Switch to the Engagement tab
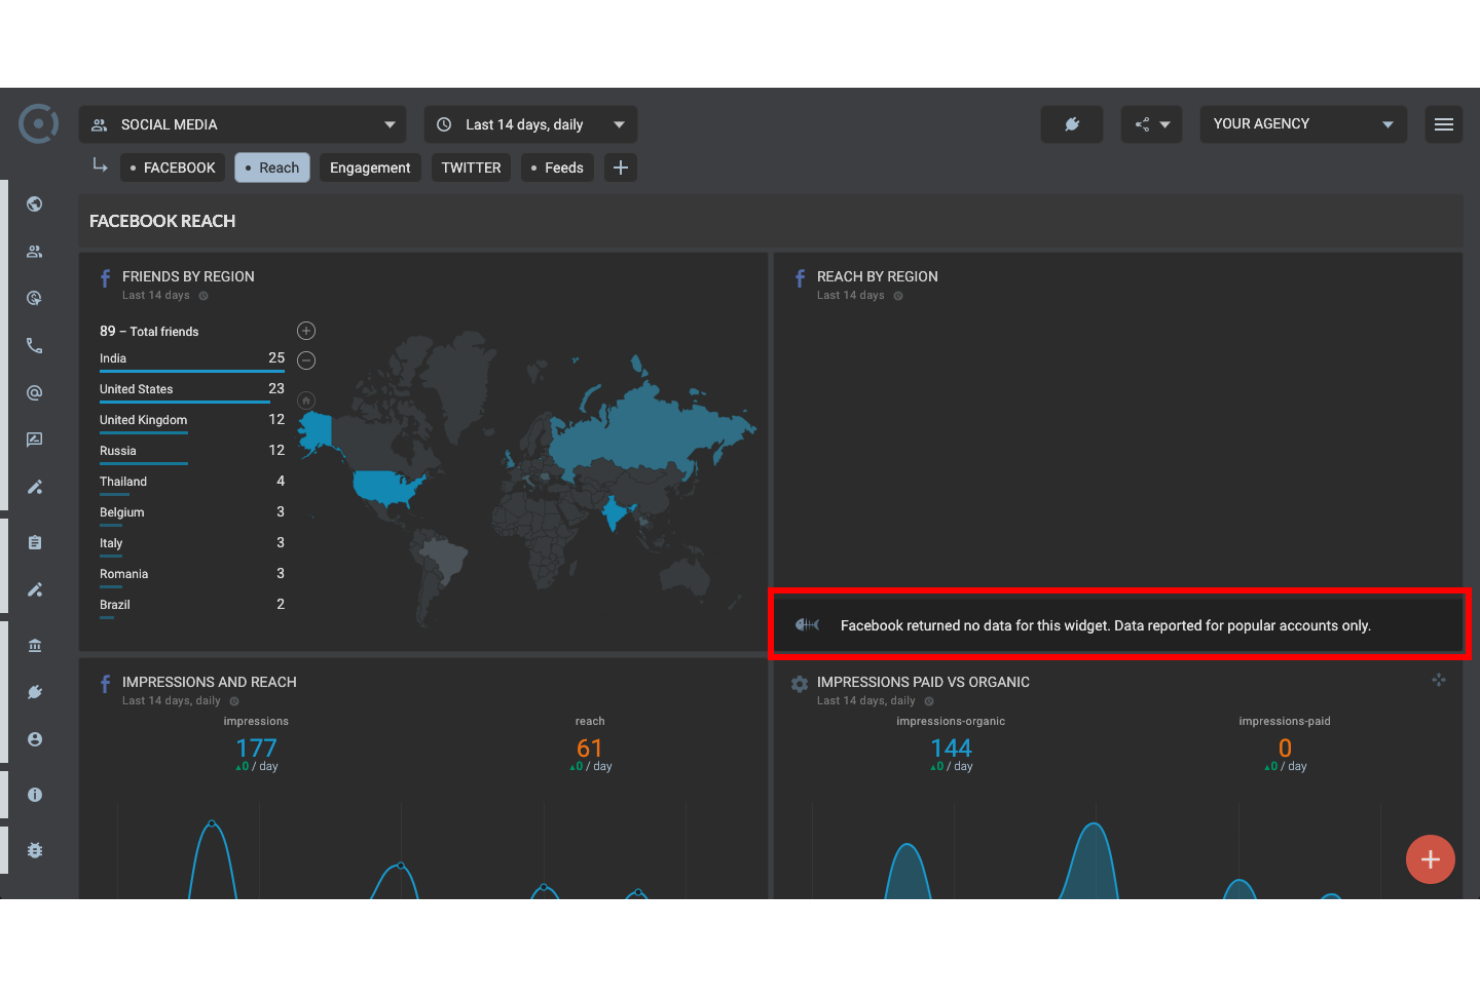This screenshot has height=987, width=1480. point(370,168)
